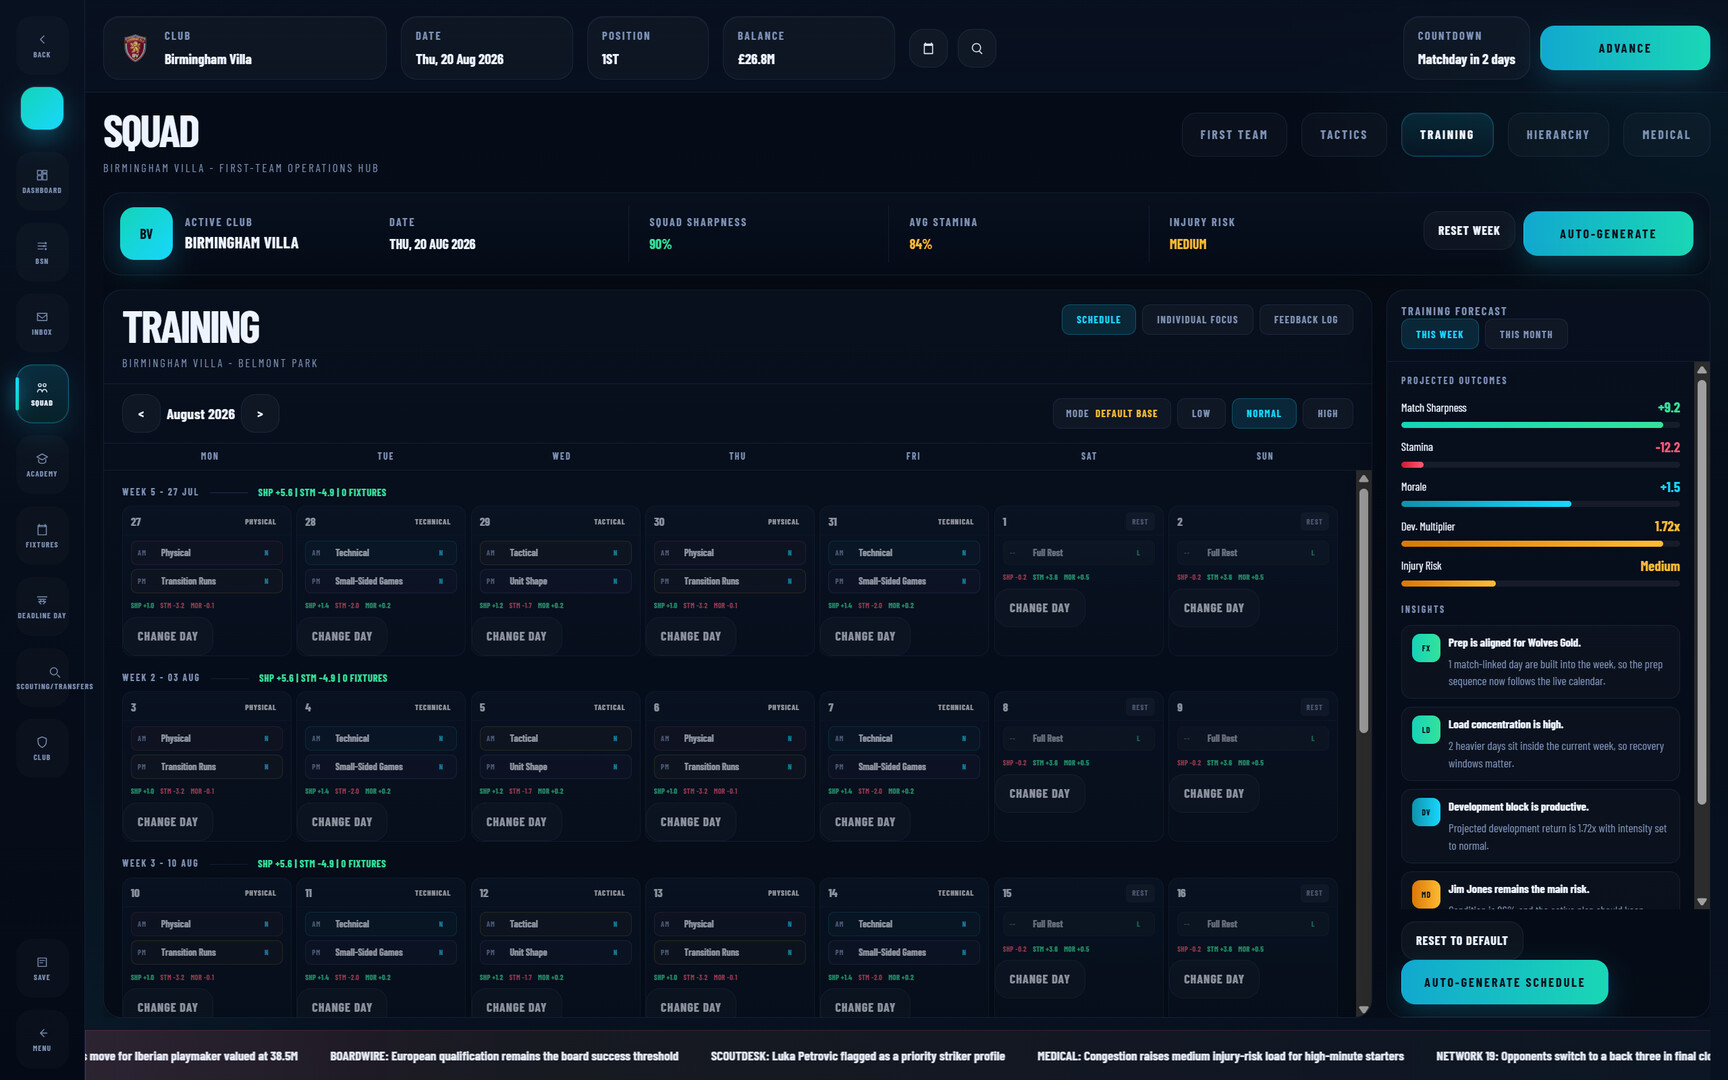This screenshot has height=1080, width=1728.
Task: Advance to the next month with the arrow
Action: pos(260,413)
